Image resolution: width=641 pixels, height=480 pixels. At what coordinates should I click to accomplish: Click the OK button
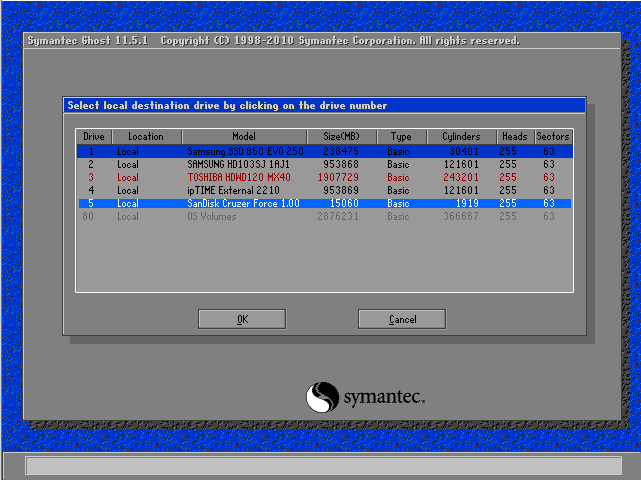coord(242,319)
